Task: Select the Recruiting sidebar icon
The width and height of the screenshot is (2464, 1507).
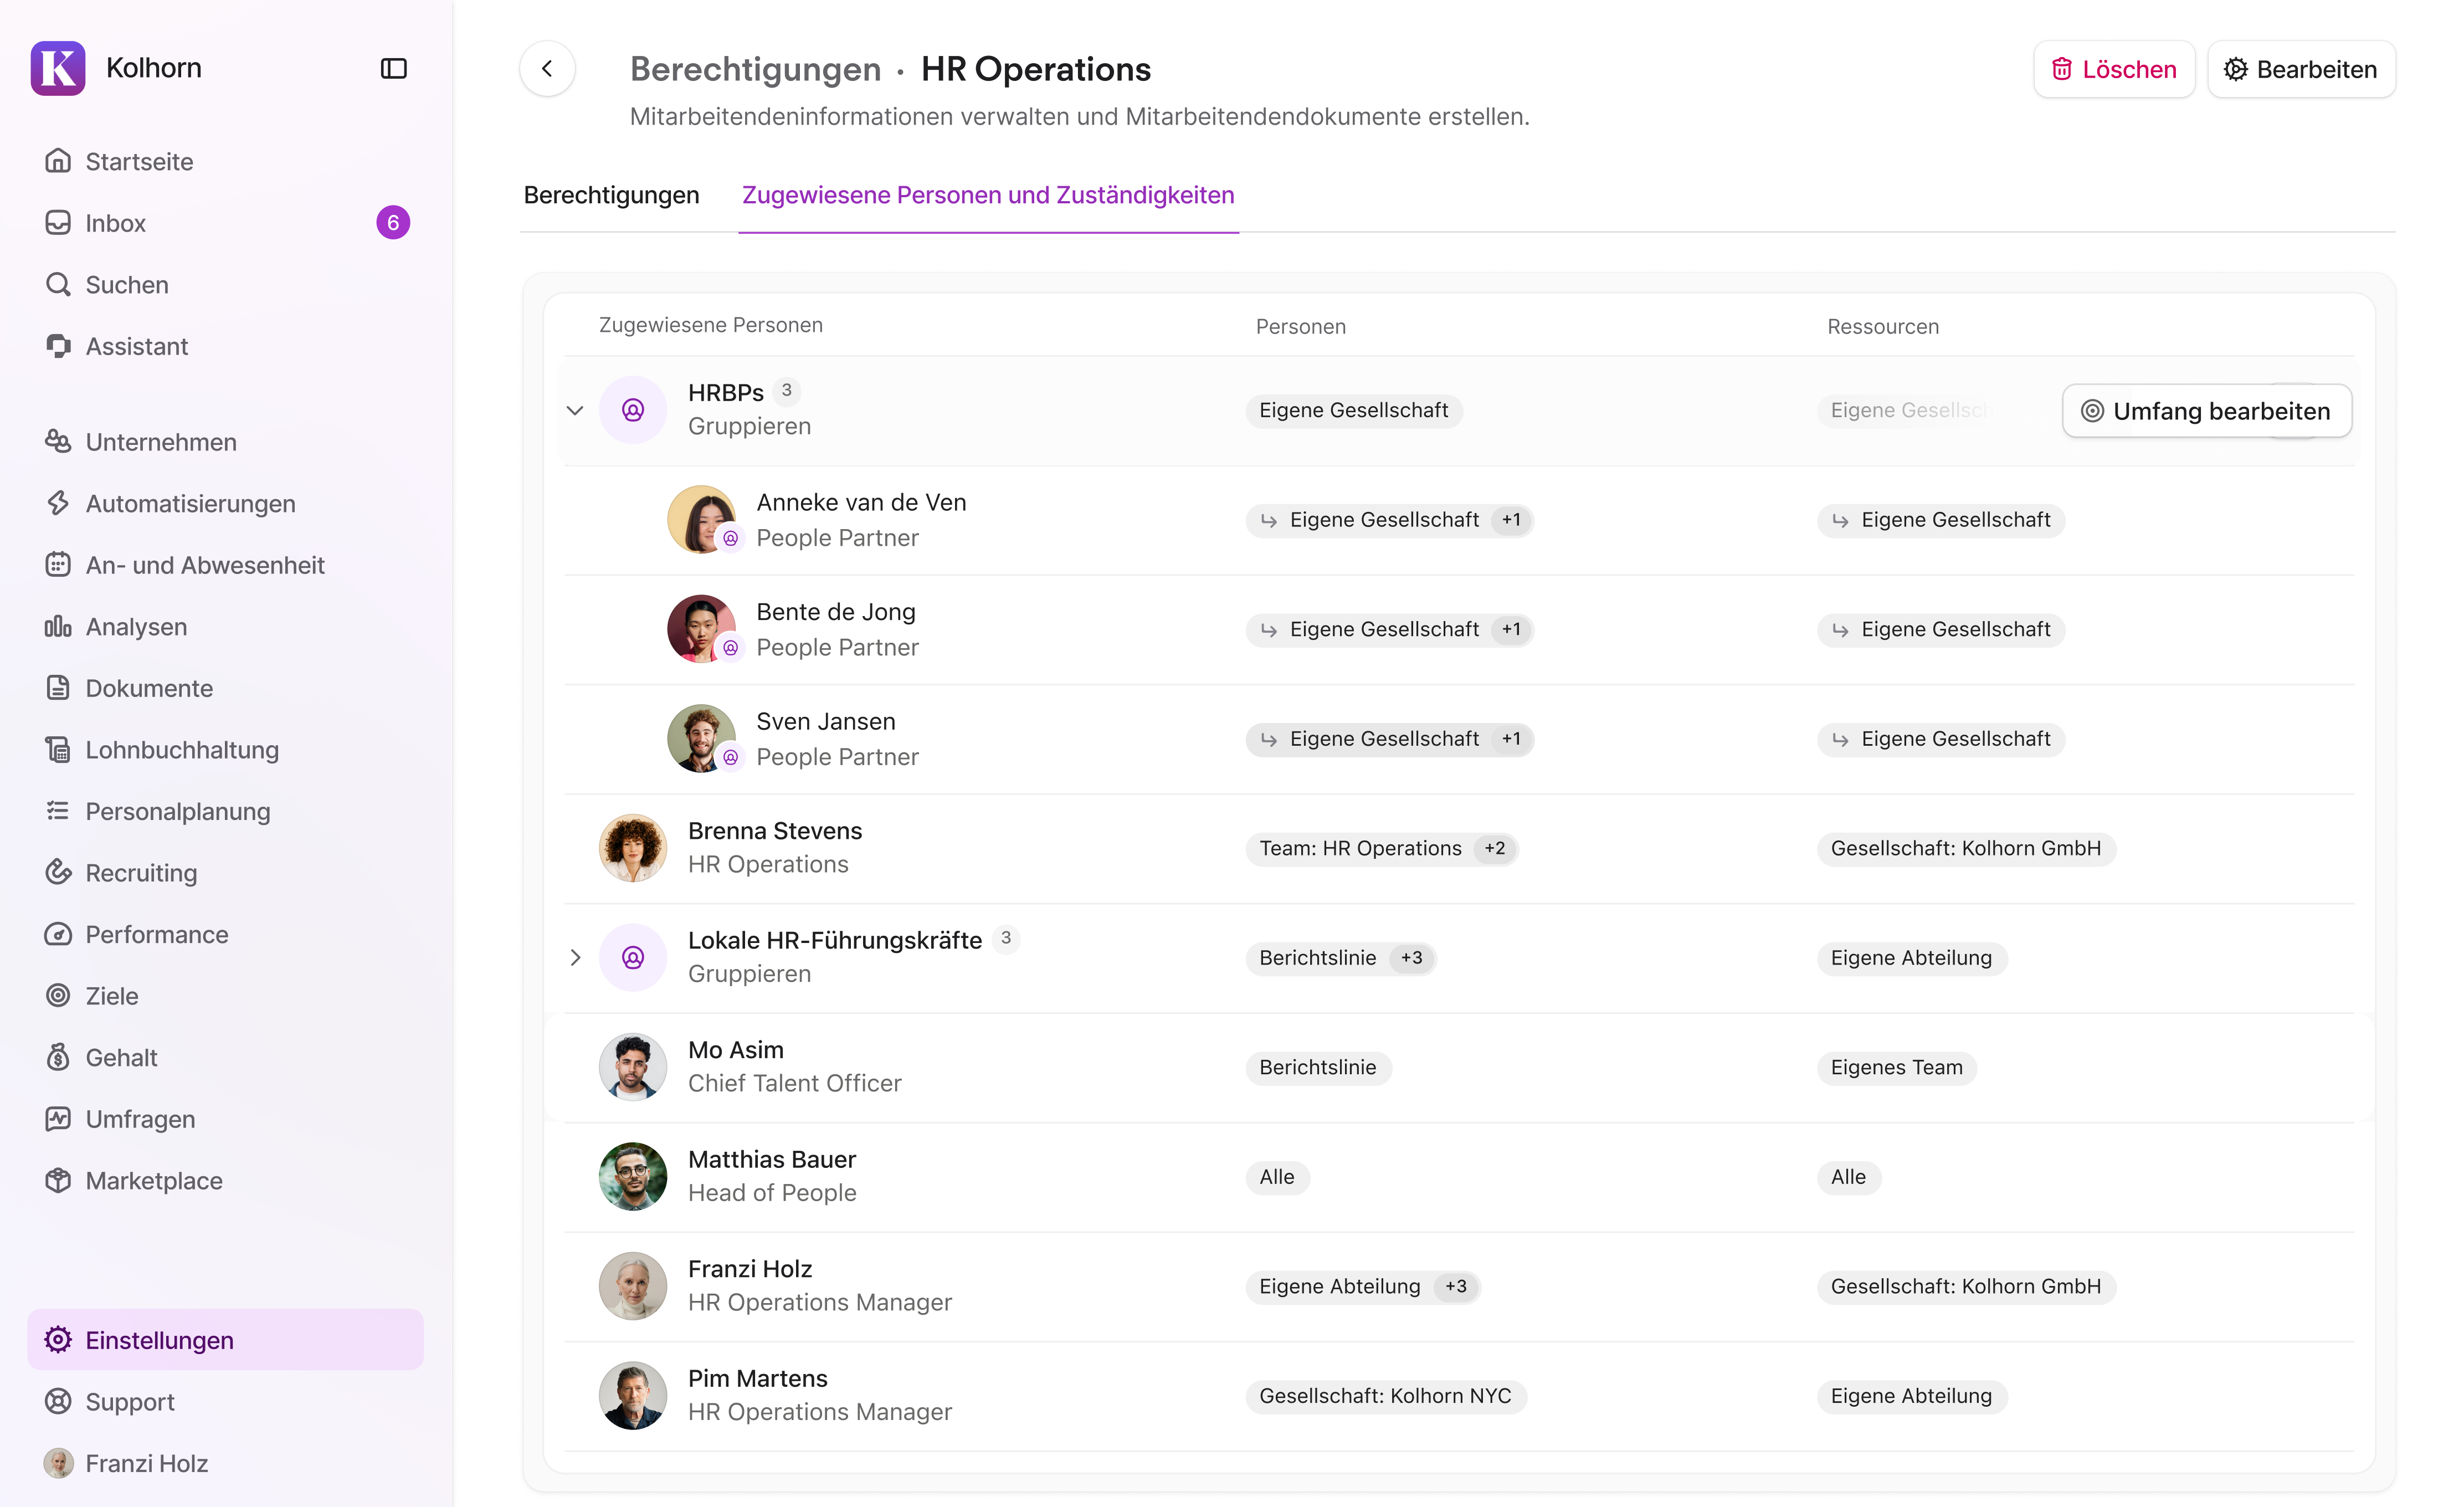Action: point(58,872)
